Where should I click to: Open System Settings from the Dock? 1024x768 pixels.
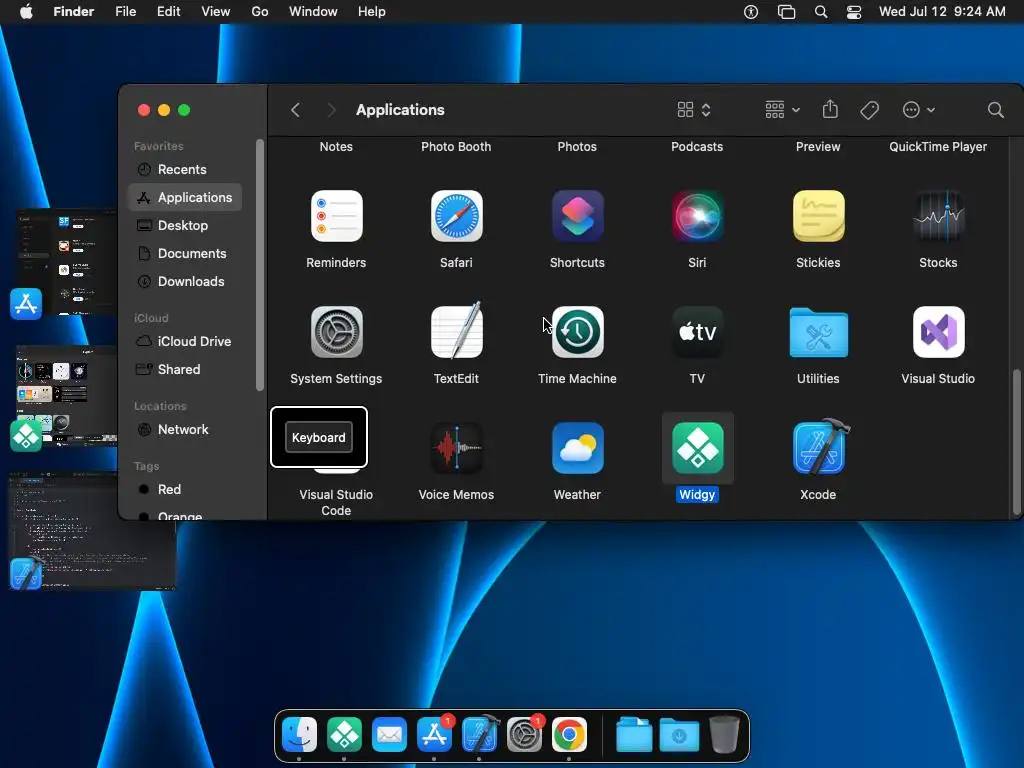[x=524, y=735]
